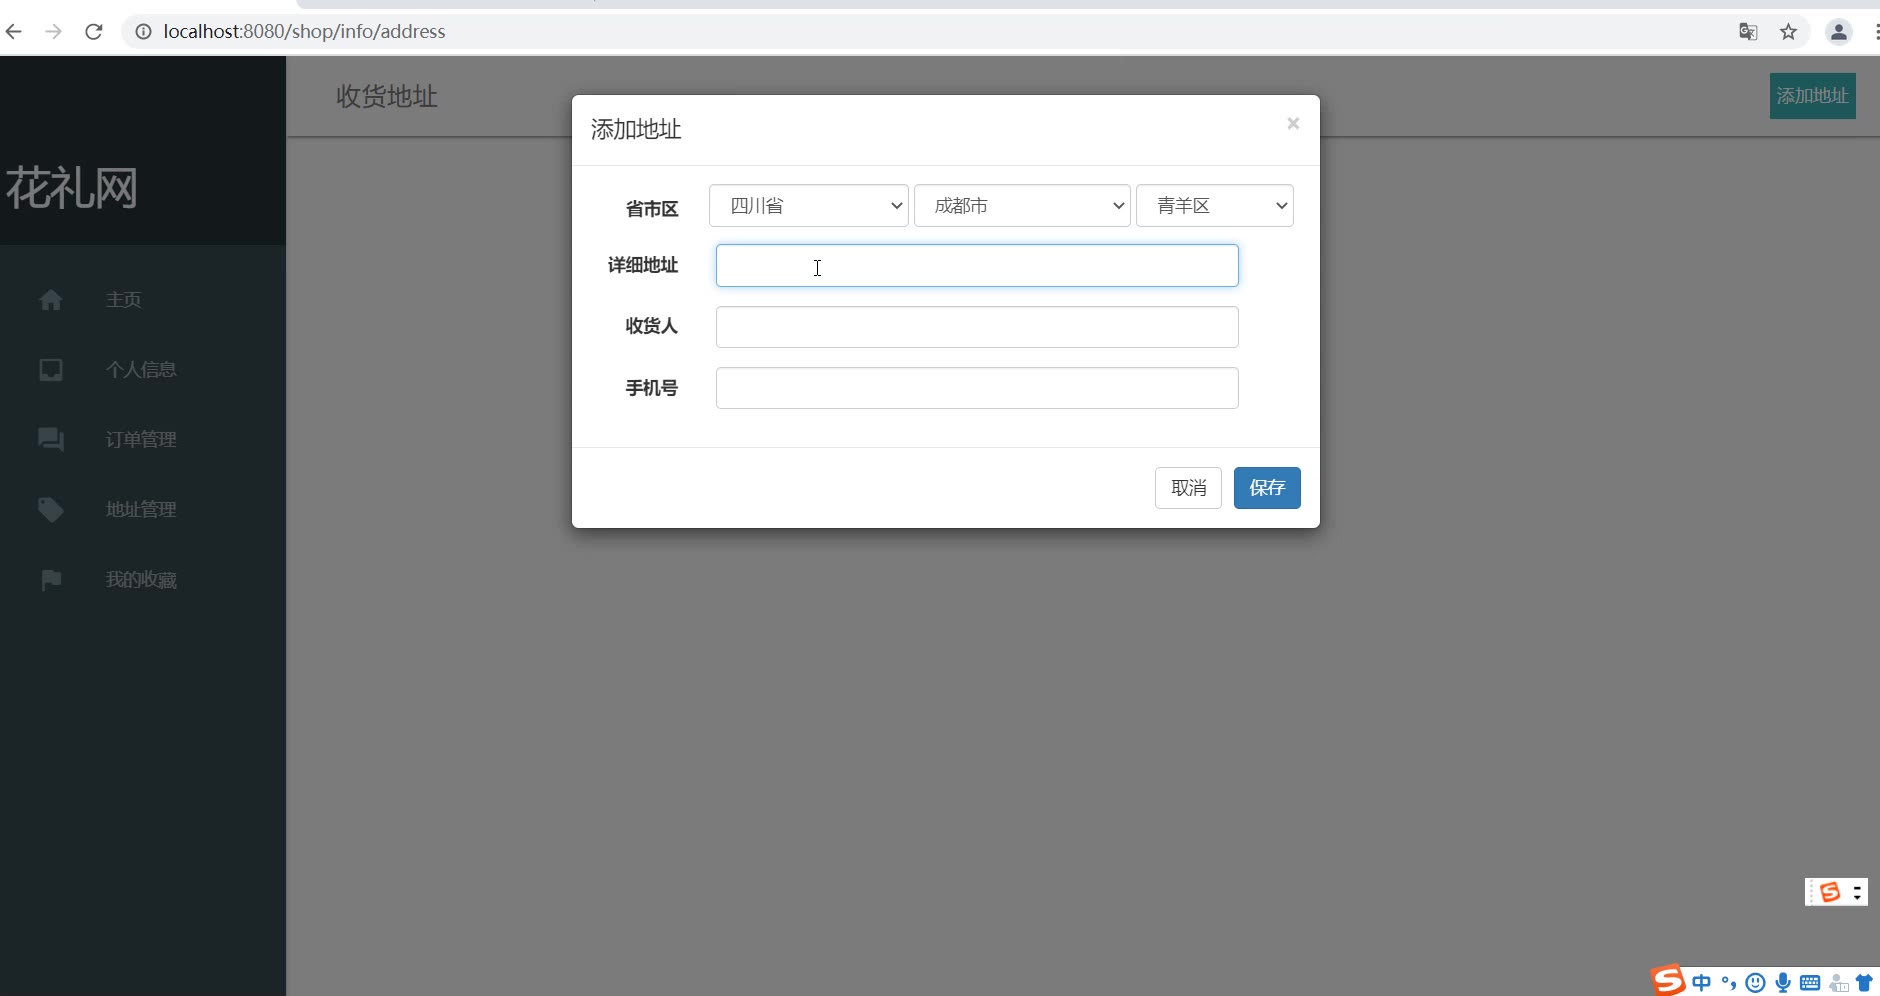Click the home icon beside 主页

click(51, 300)
